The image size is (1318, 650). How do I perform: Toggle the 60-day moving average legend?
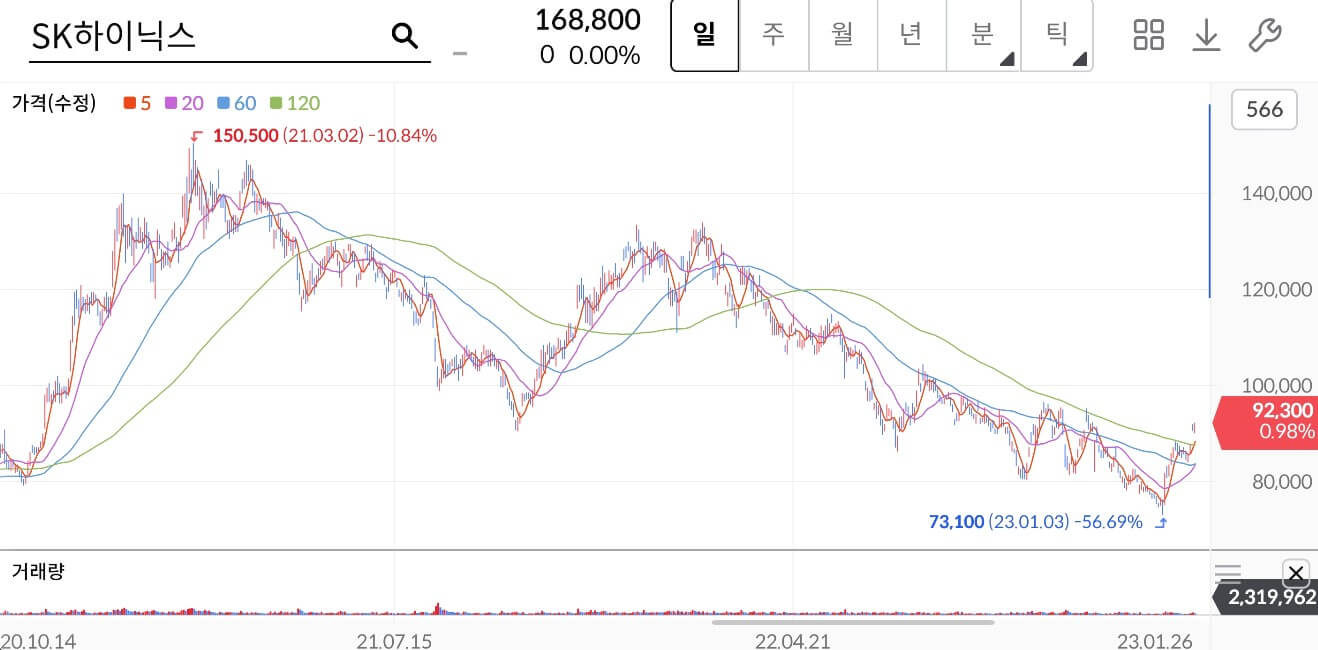[236, 103]
